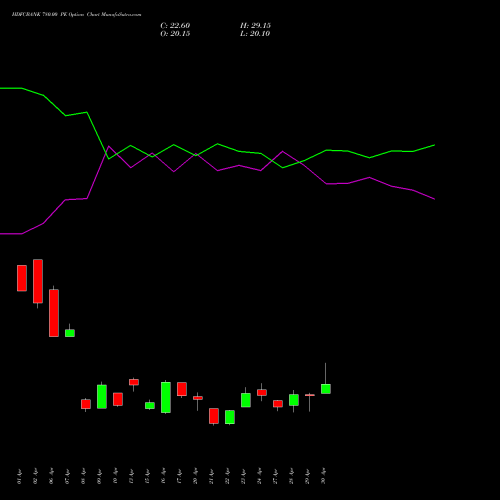
Task: Click the 'L: 20.10' low value
Action: 255,34
